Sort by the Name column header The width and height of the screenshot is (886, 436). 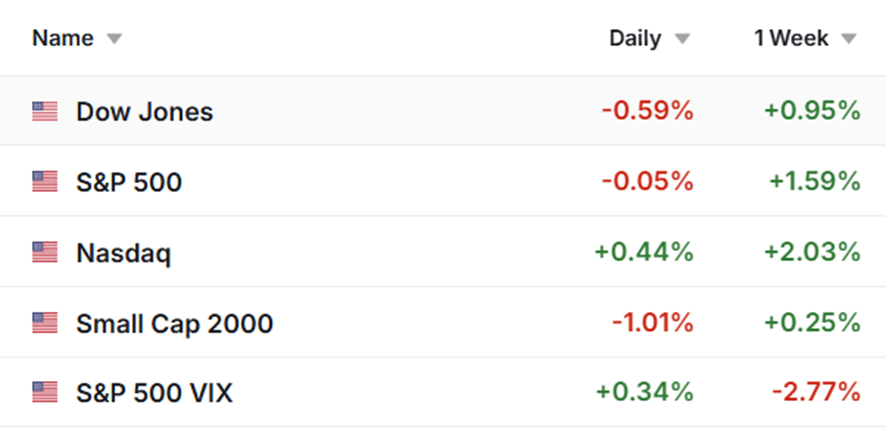[63, 38]
